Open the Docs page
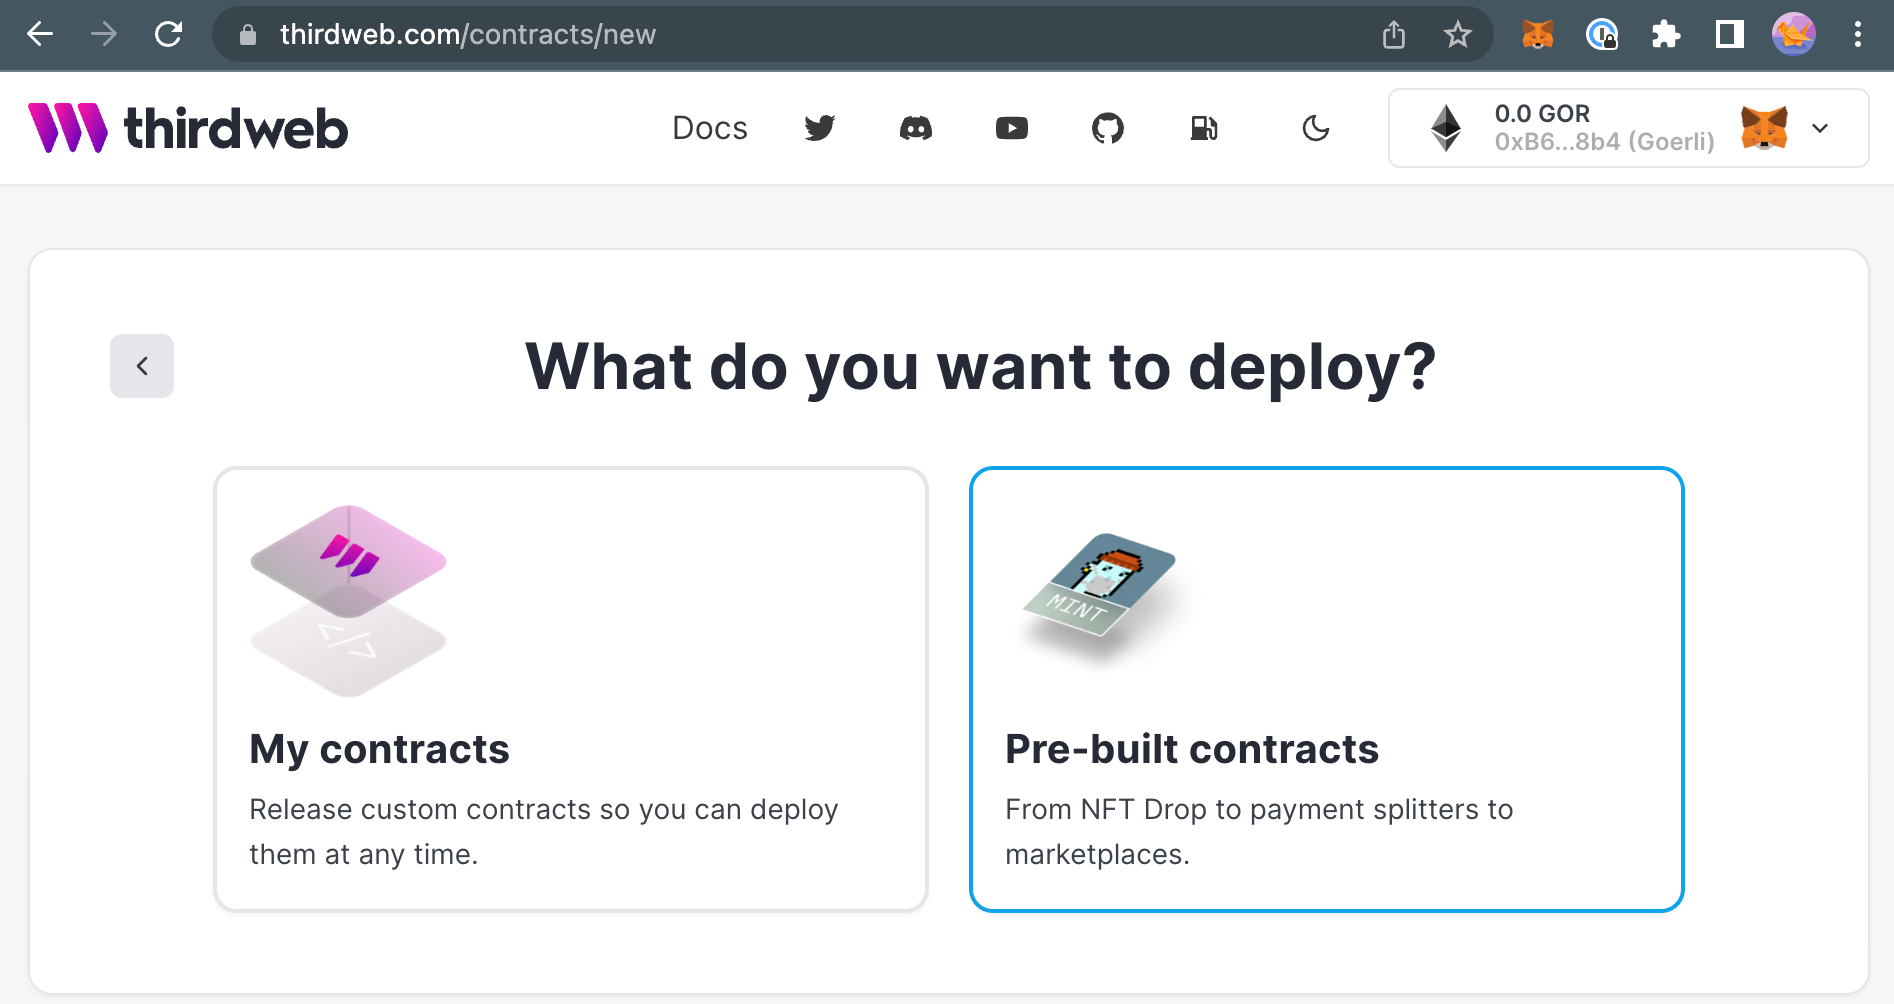This screenshot has height=1004, width=1894. pyautogui.click(x=710, y=128)
